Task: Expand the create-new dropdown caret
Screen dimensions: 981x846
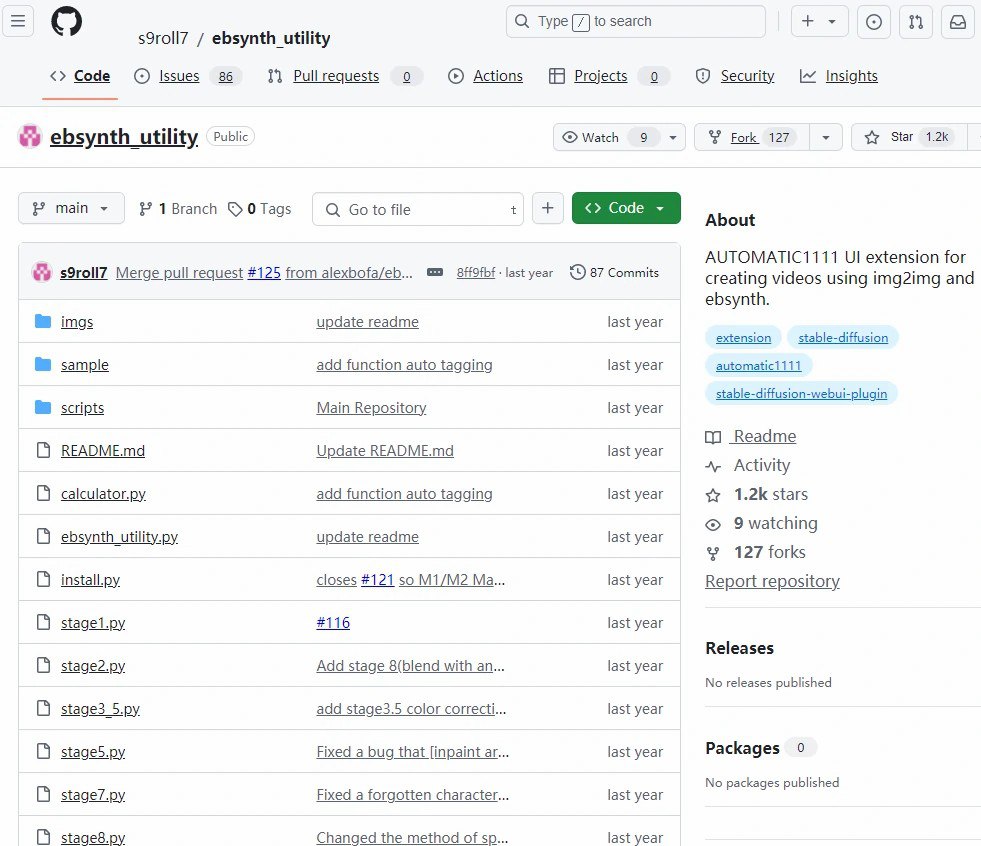Action: click(832, 21)
